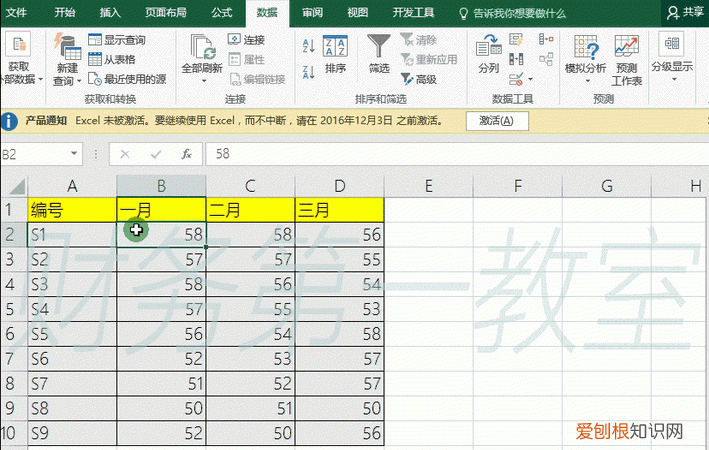
Task: Switch to the Formulas (公式) tab
Action: click(222, 13)
